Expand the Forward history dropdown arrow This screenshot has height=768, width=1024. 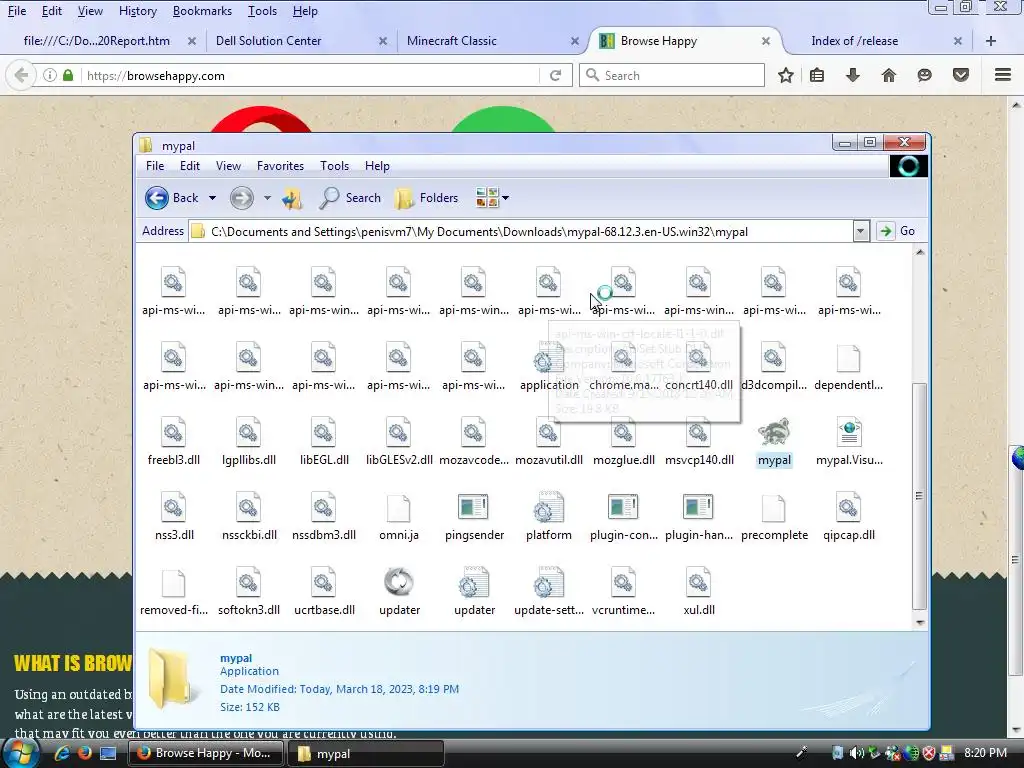[x=267, y=198]
